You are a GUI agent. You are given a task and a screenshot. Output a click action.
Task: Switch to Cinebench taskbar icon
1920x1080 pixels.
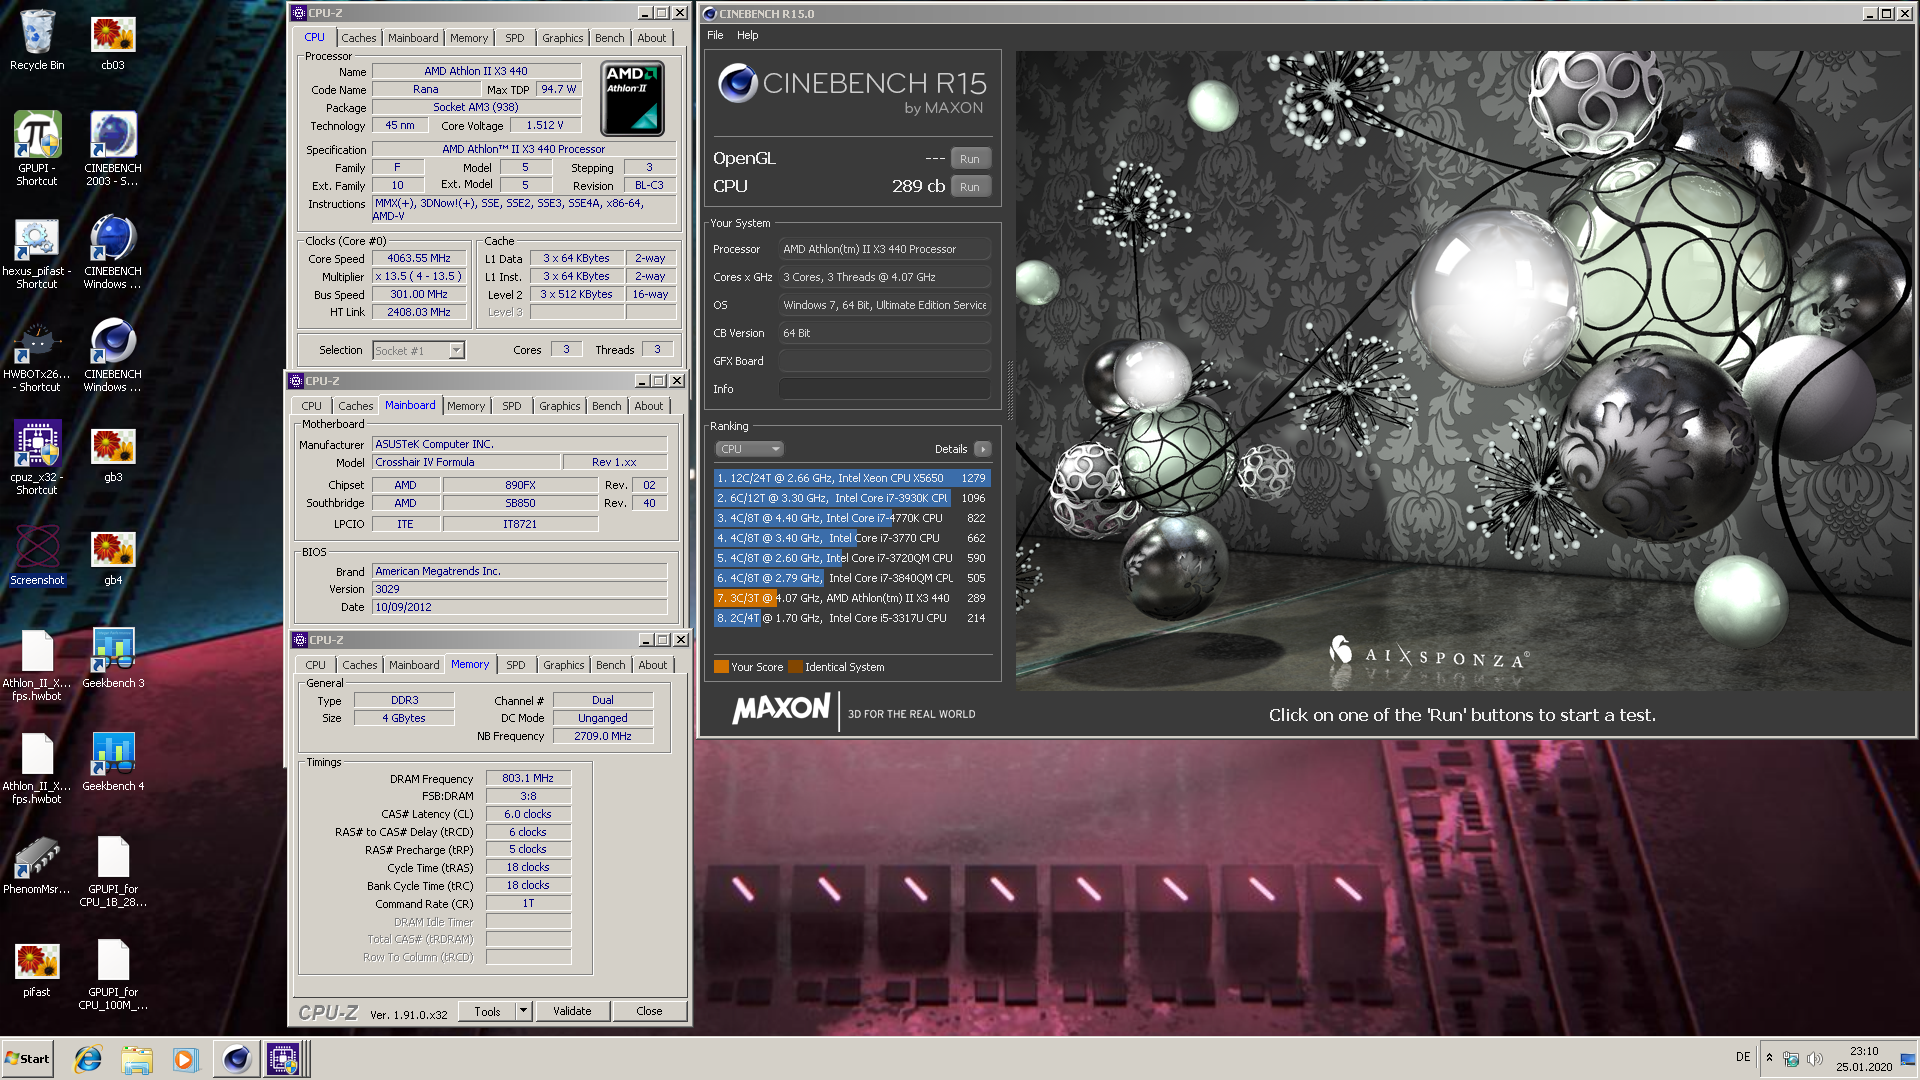tap(236, 1059)
